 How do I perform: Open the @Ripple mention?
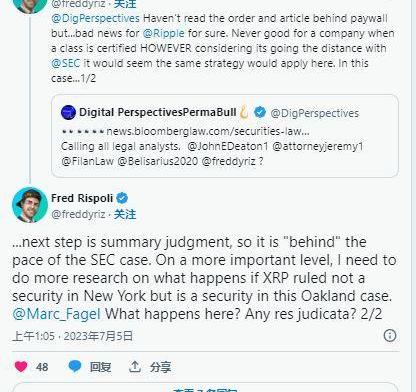[163, 33]
